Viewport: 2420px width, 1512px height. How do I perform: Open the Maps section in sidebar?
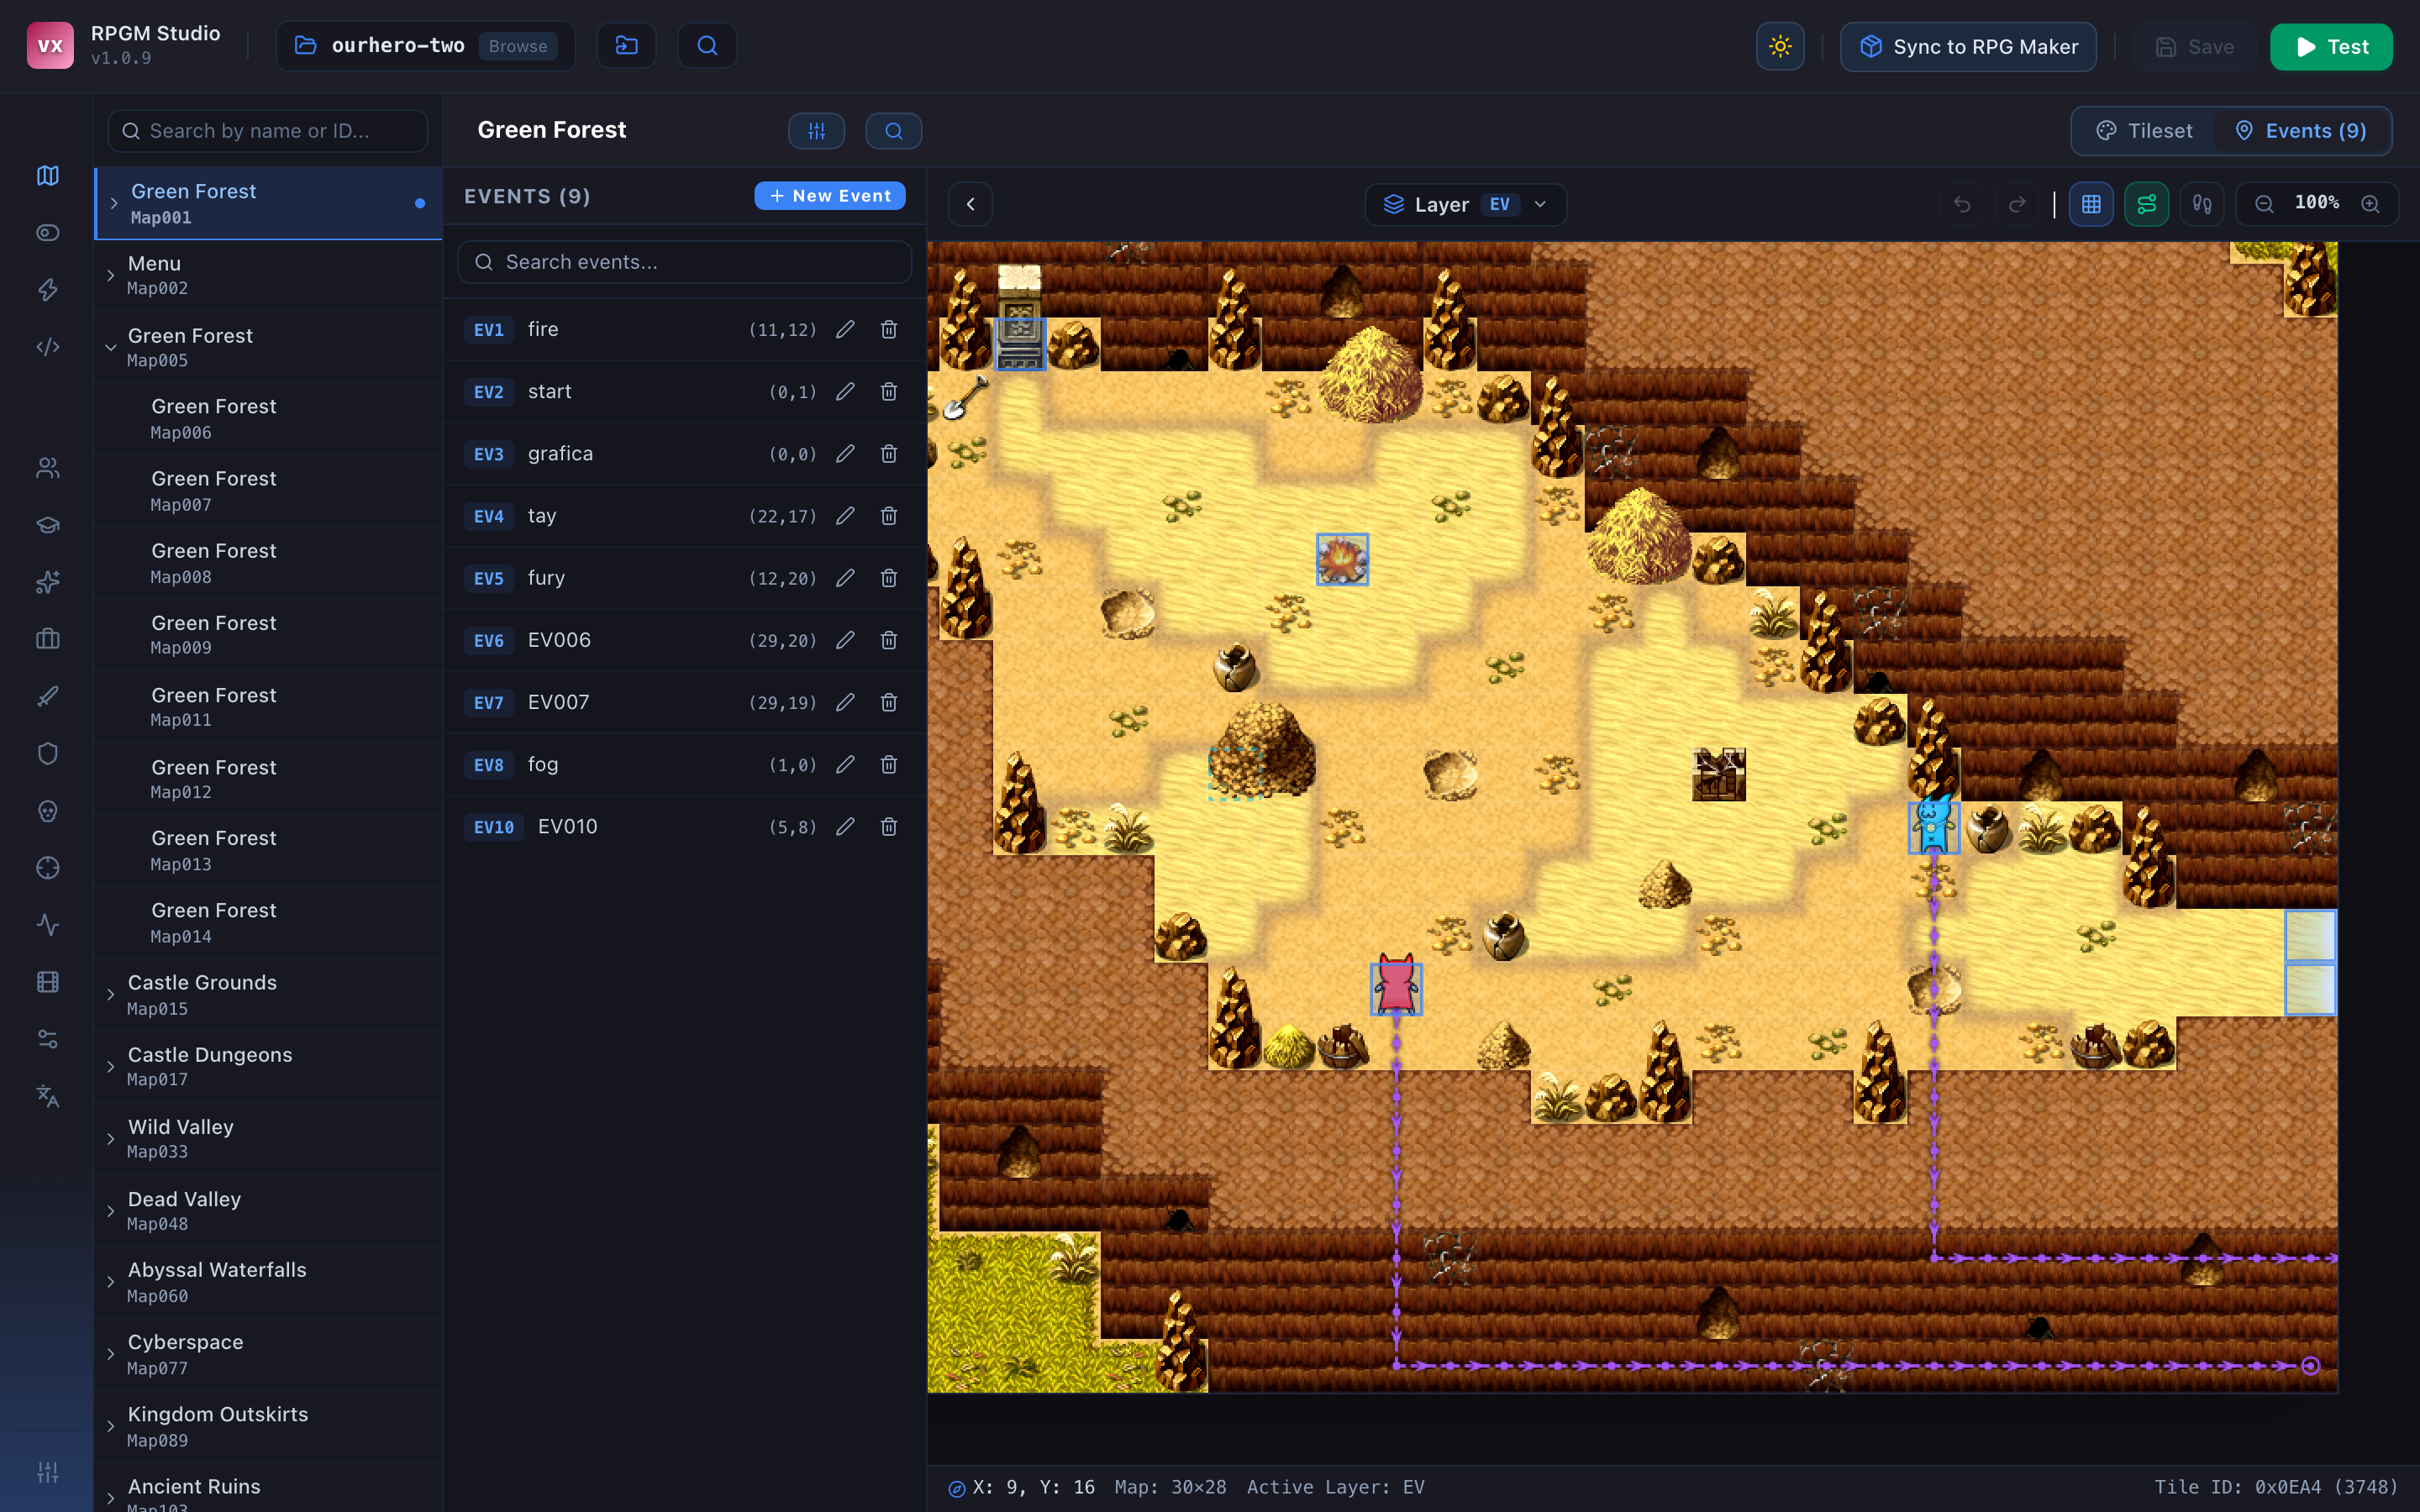coord(47,176)
